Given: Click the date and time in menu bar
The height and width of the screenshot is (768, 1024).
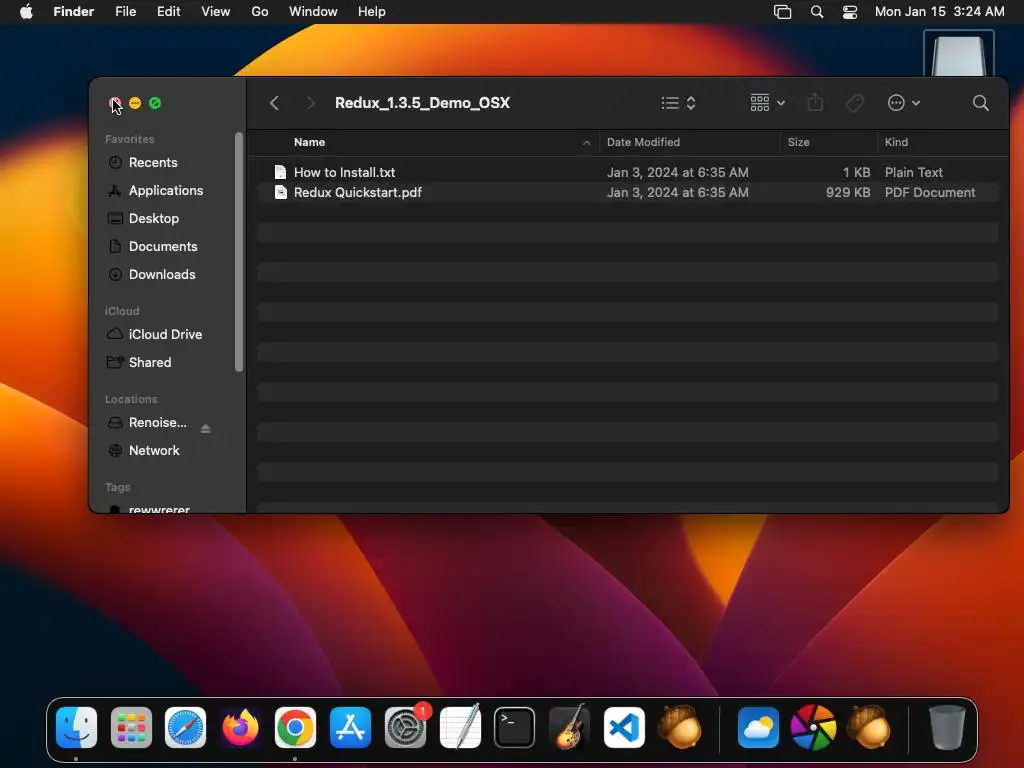Looking at the screenshot, I should tap(939, 12).
